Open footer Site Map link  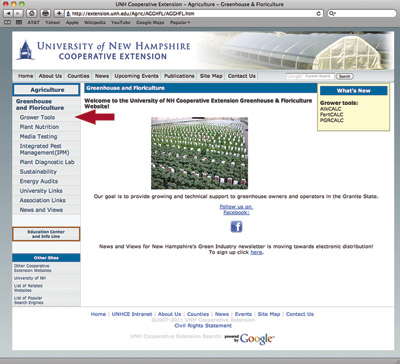pos(269,314)
